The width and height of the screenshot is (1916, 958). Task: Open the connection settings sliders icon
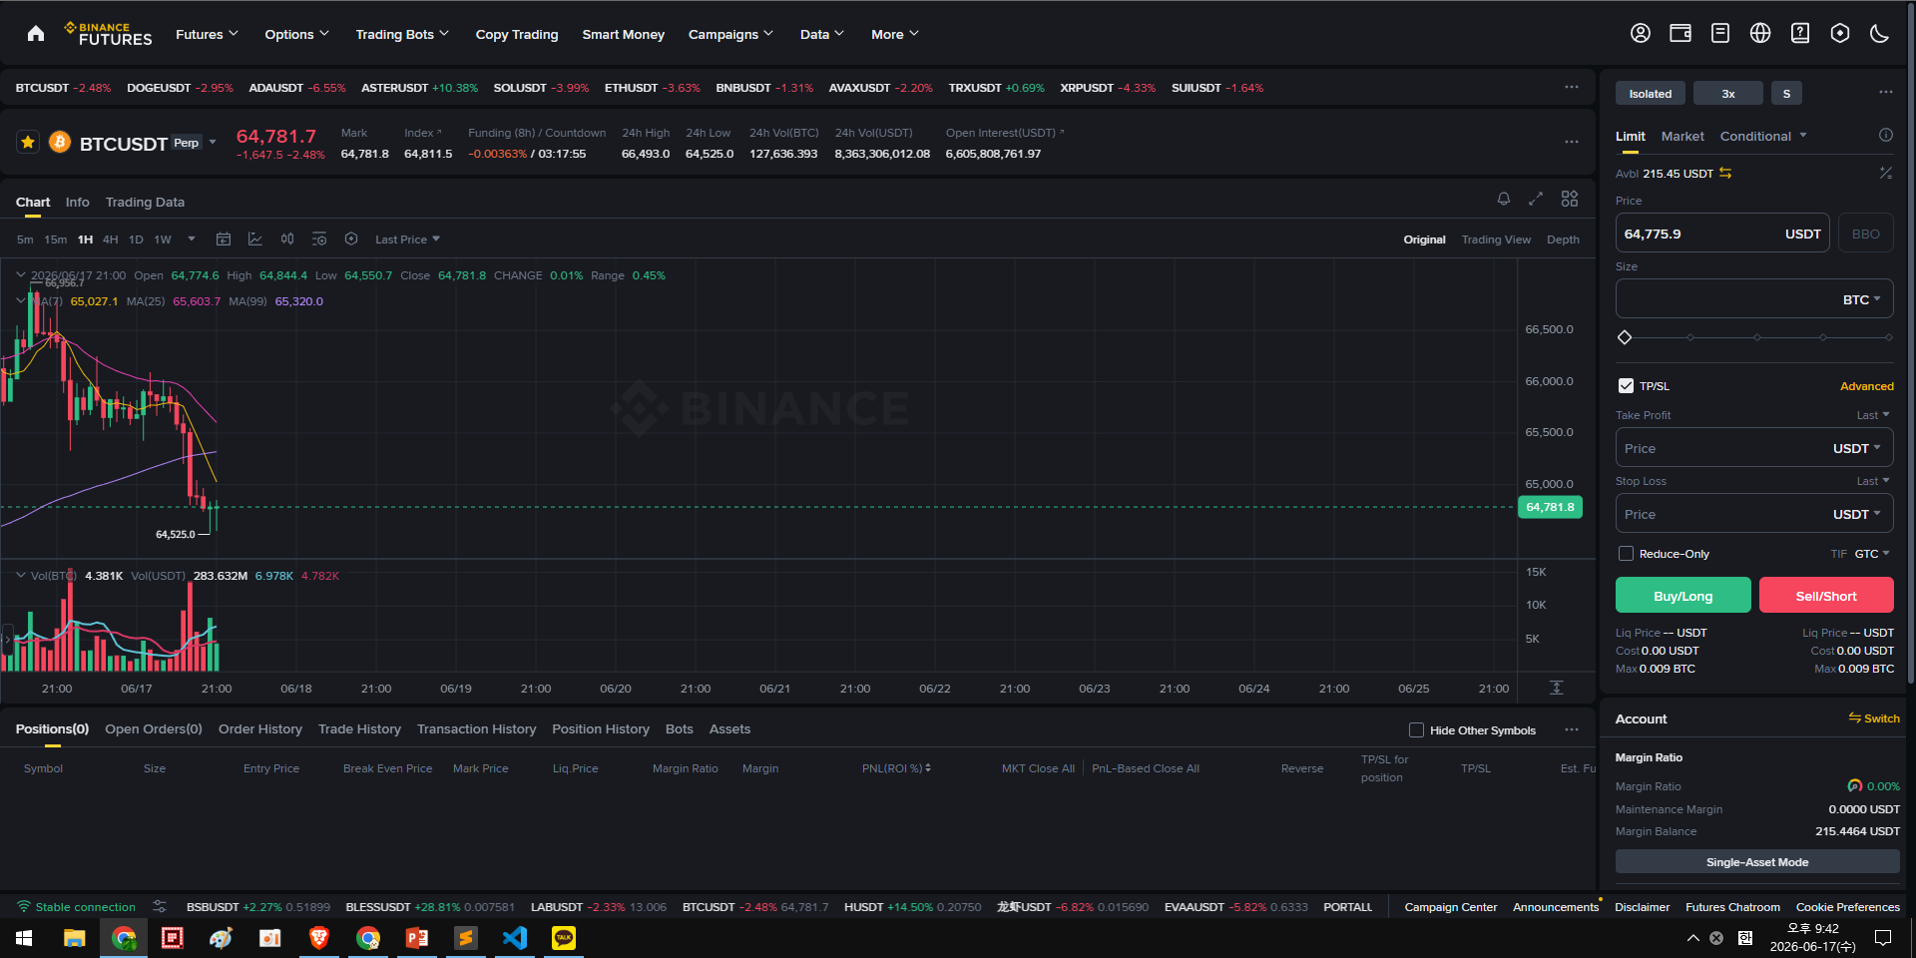pos(160,906)
